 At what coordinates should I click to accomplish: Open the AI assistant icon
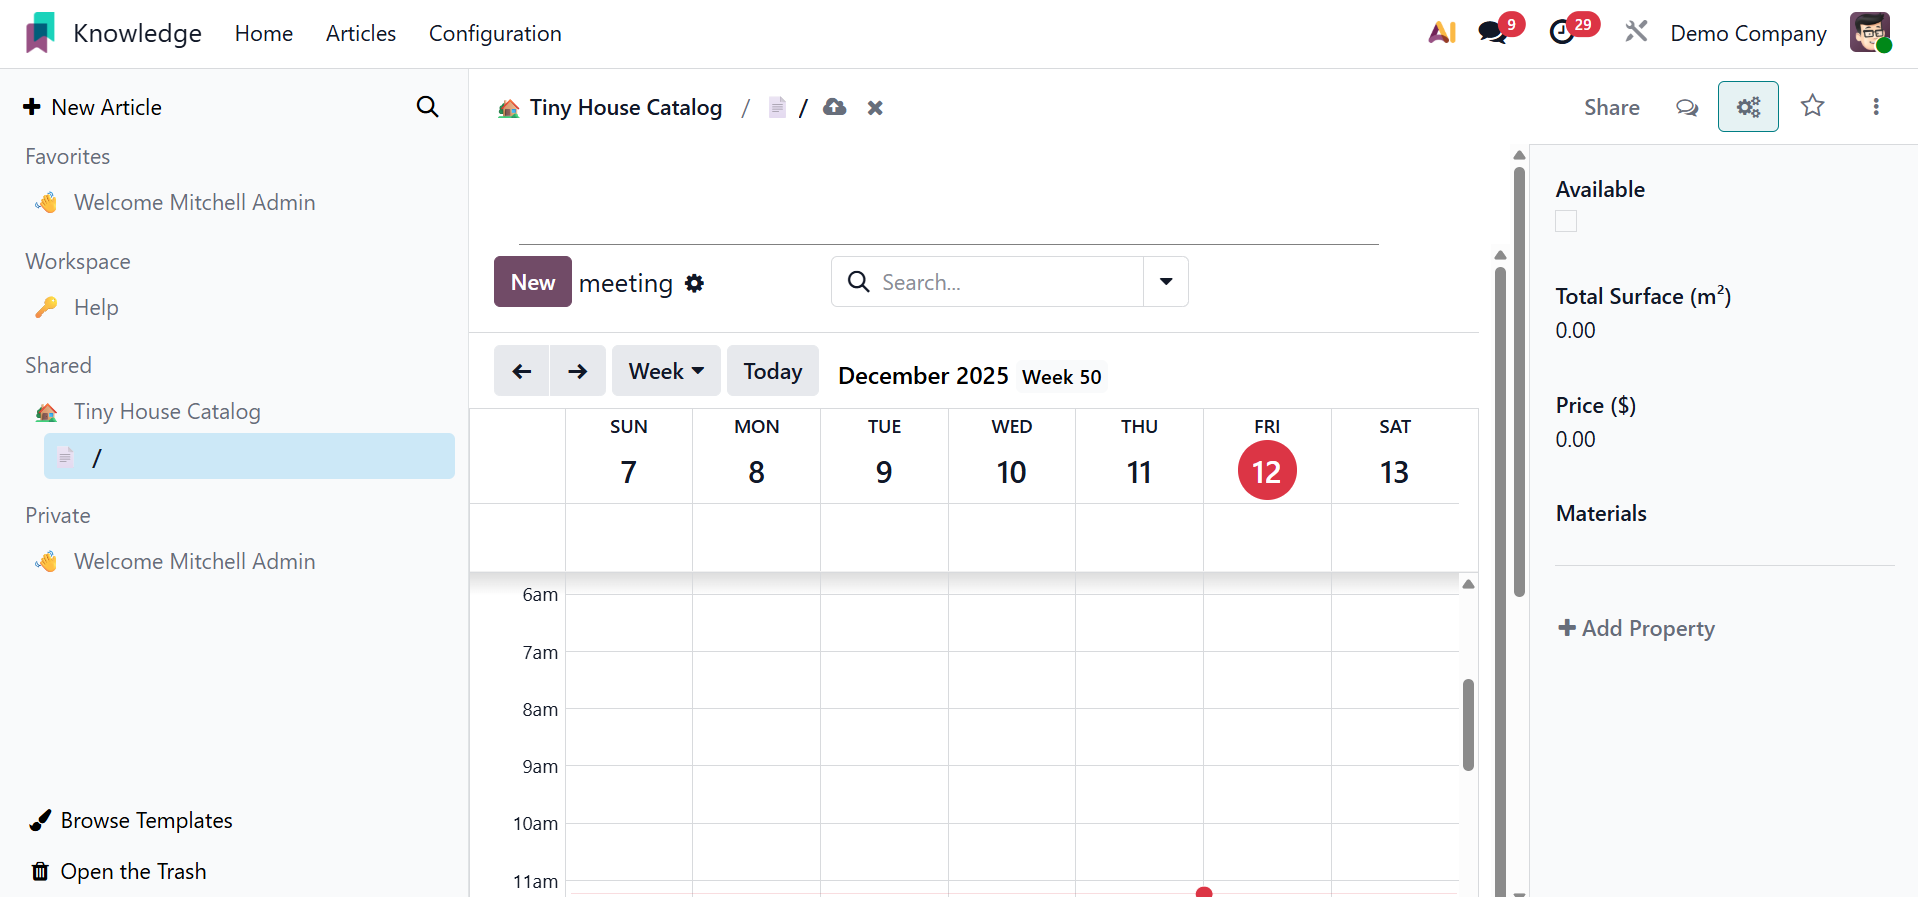click(x=1441, y=33)
